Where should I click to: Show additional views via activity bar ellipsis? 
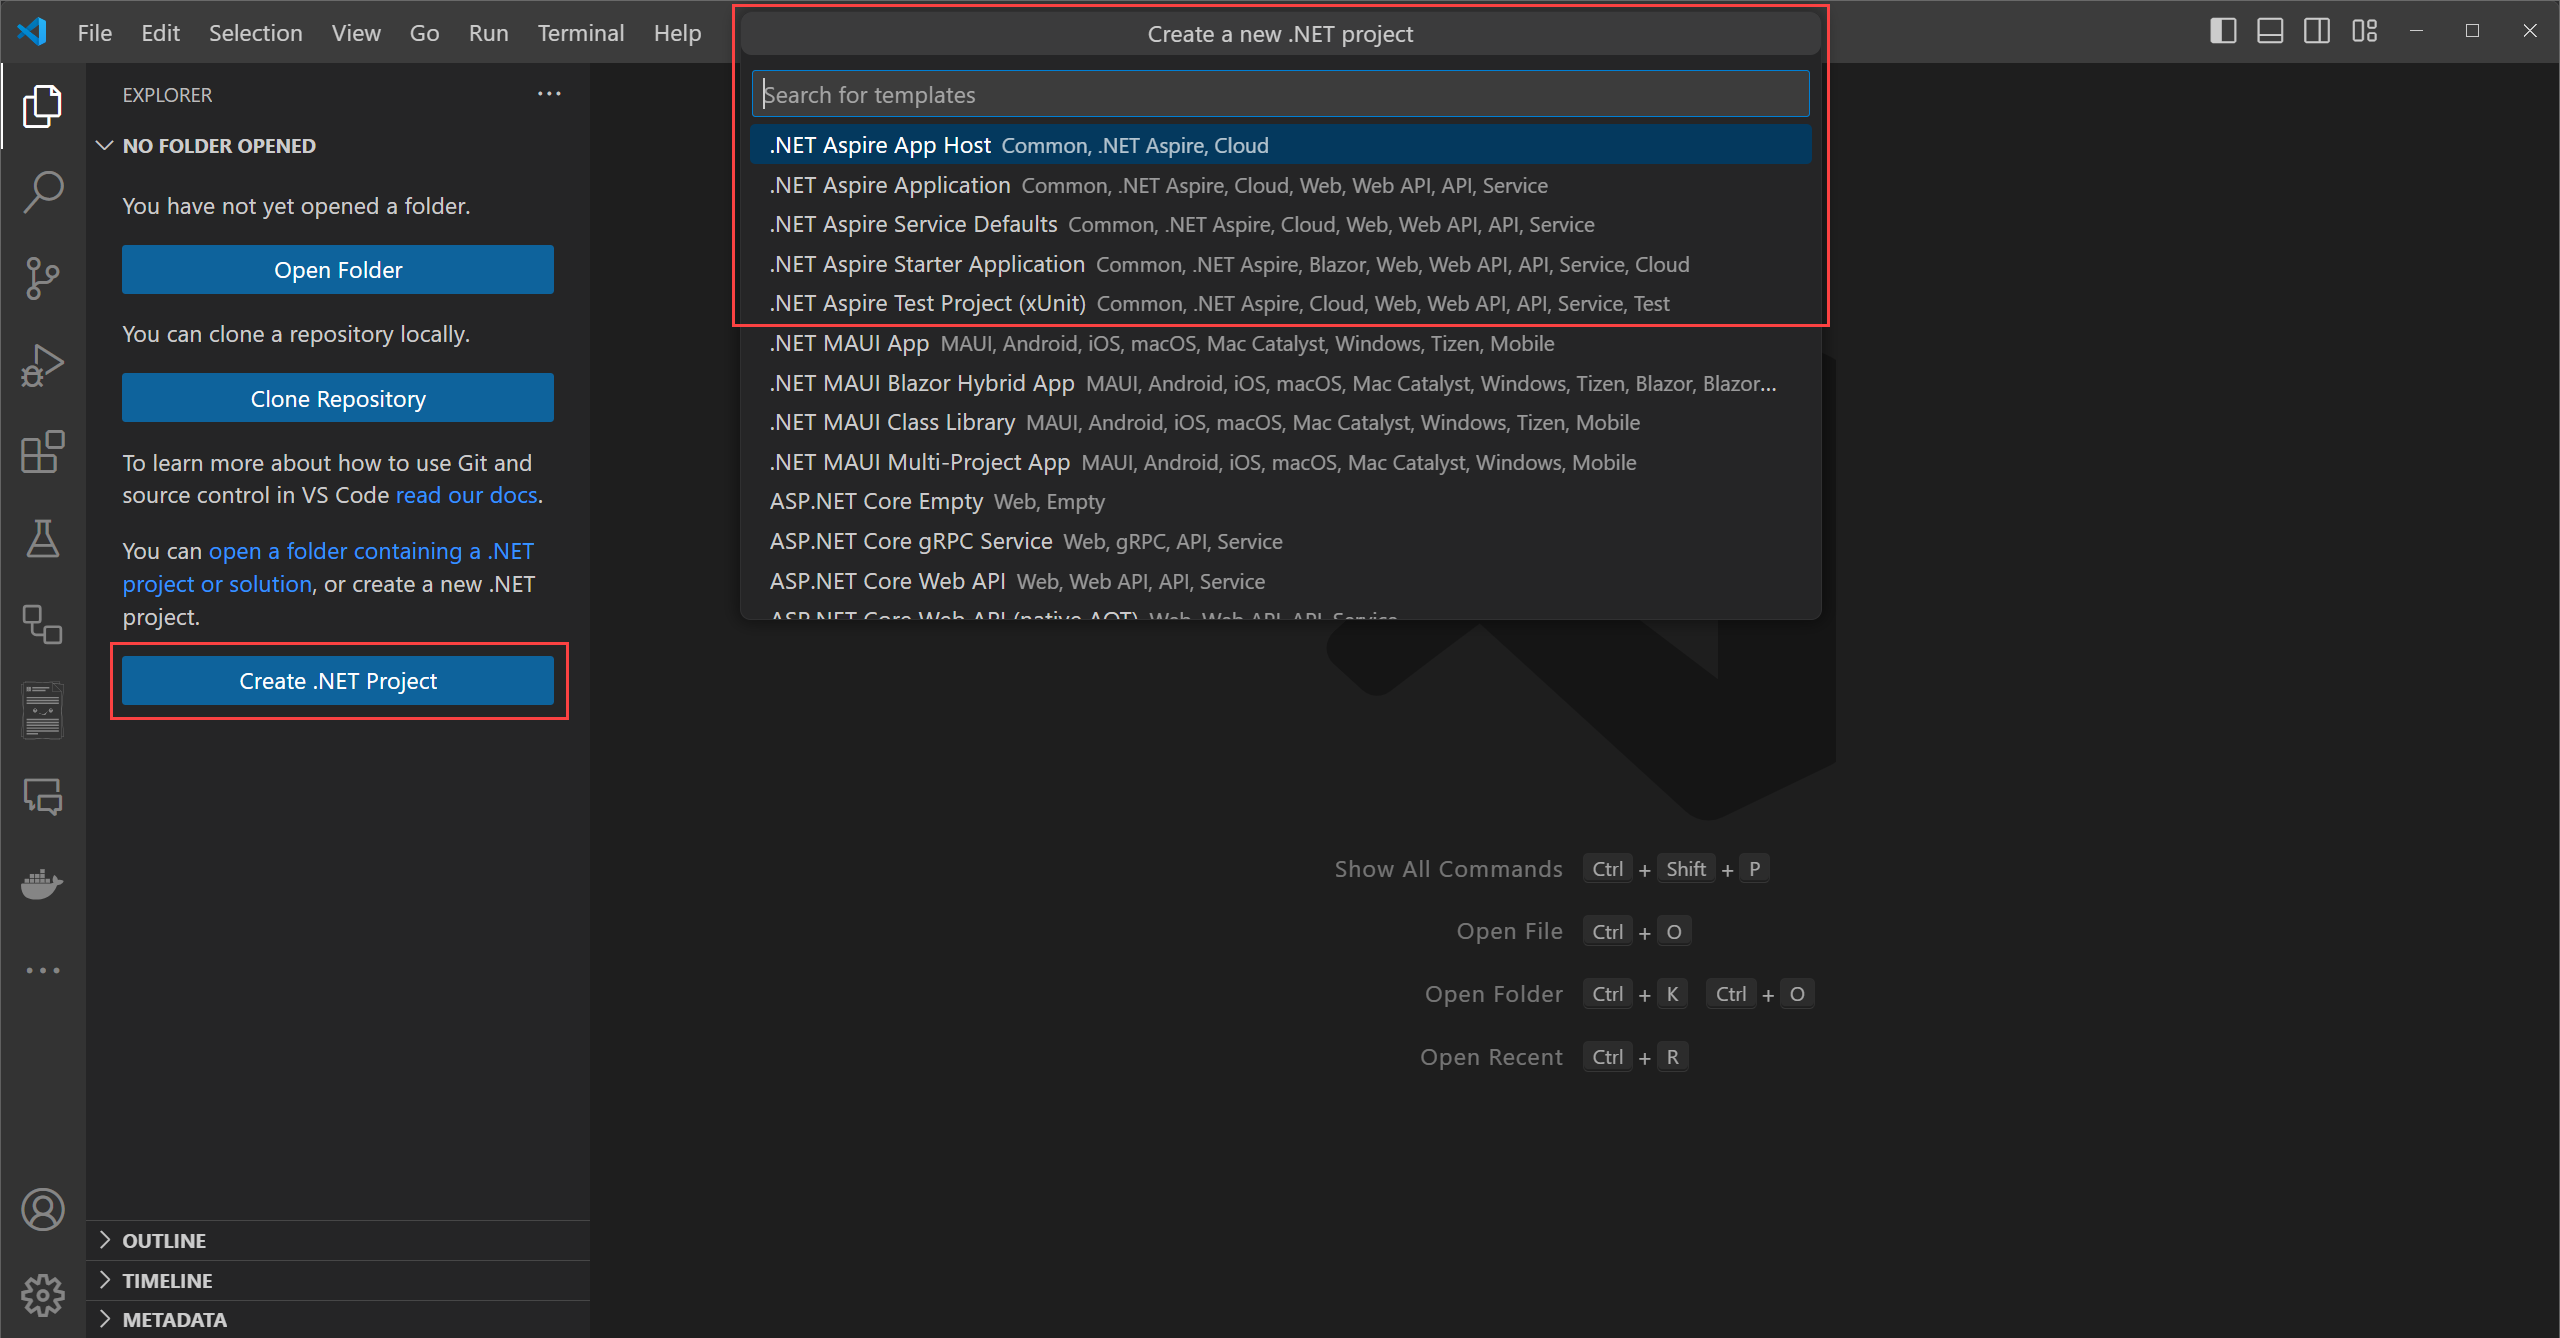tap(42, 970)
